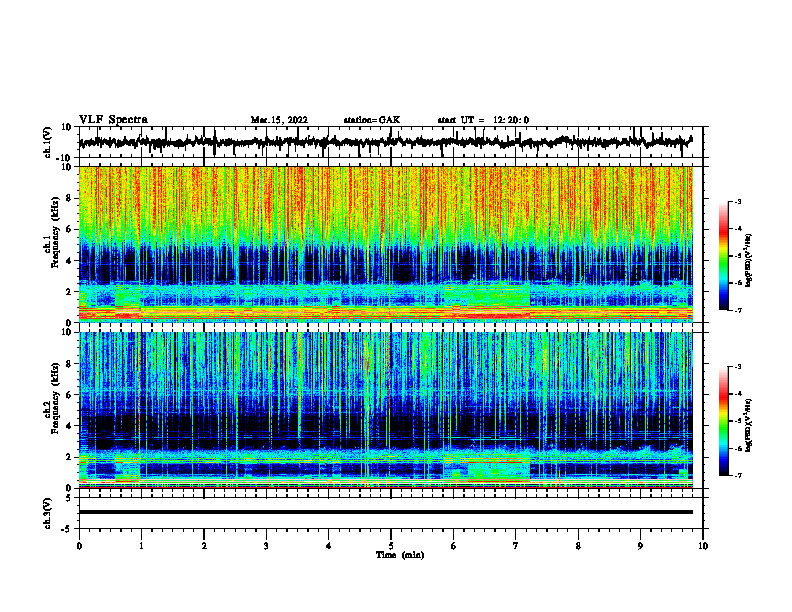This screenshot has height=612, width=792.
Task: Click time axis tick label "1"
Action: coord(141,546)
